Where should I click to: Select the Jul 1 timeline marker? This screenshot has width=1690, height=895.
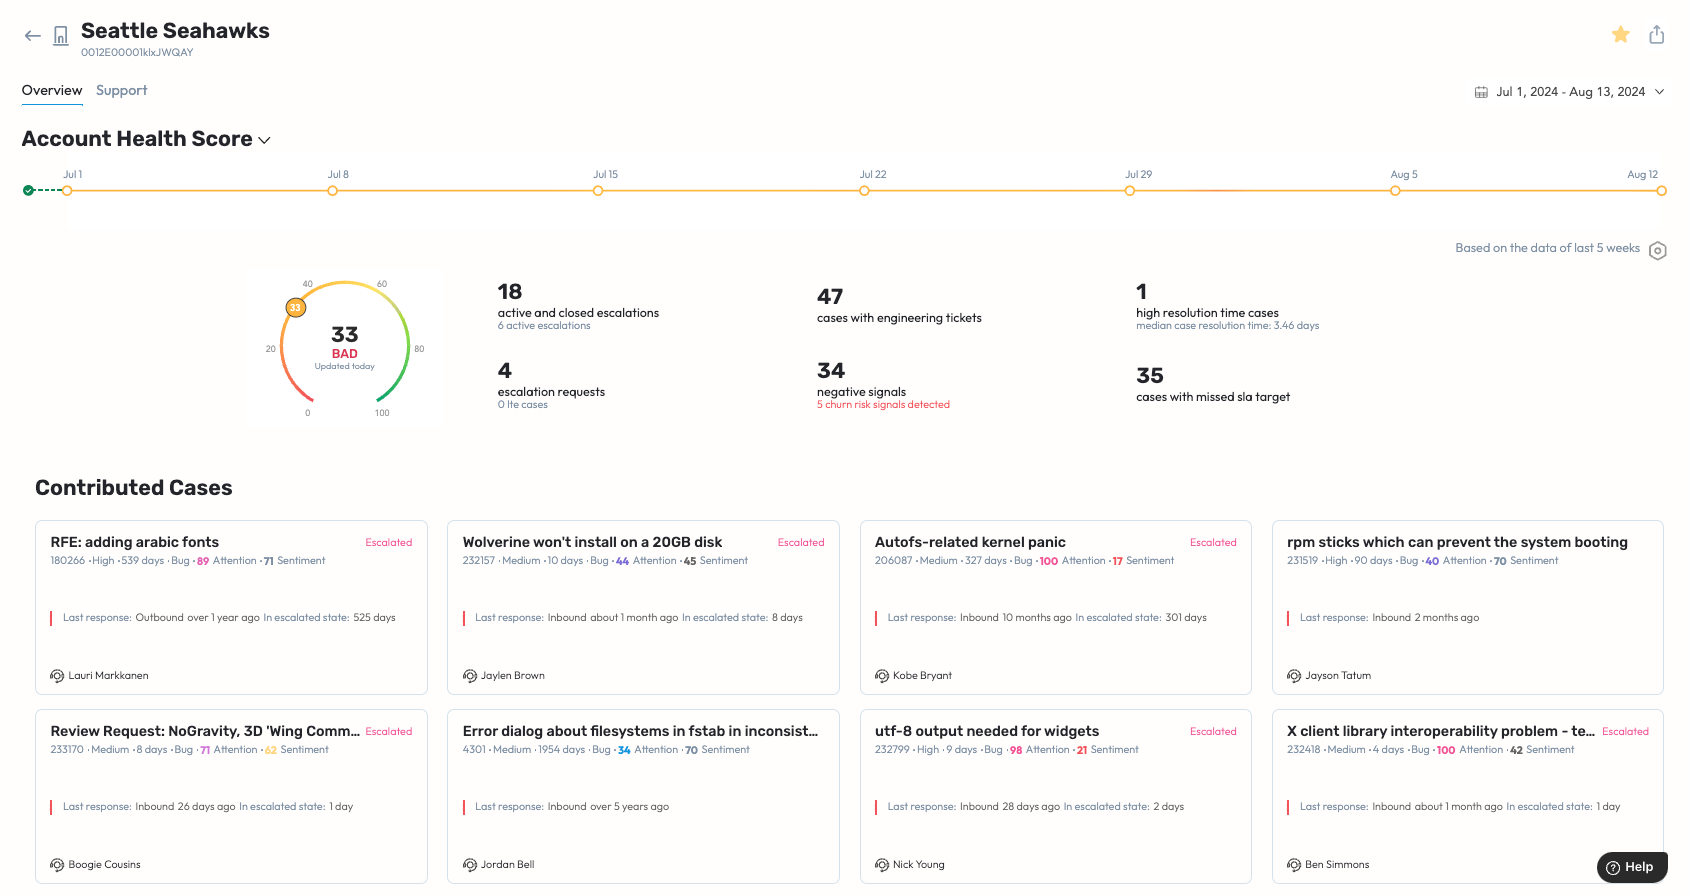tap(67, 190)
